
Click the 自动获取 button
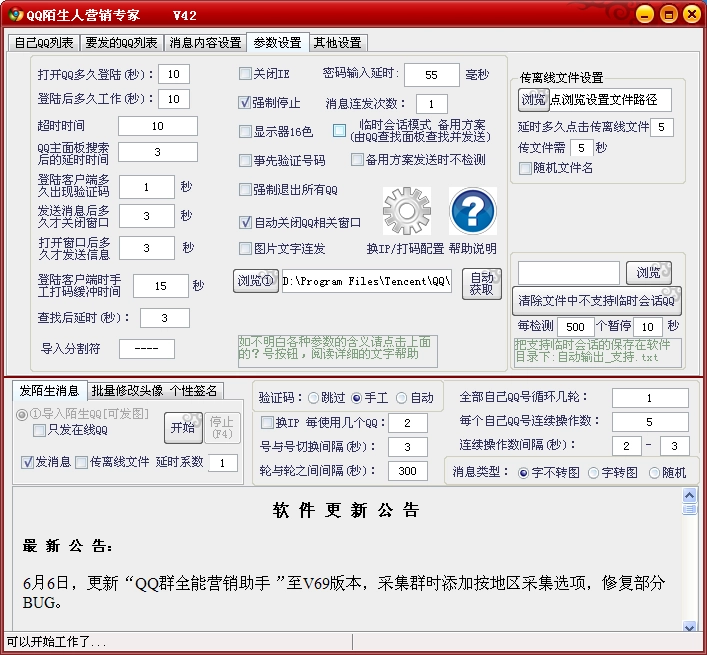[x=482, y=284]
